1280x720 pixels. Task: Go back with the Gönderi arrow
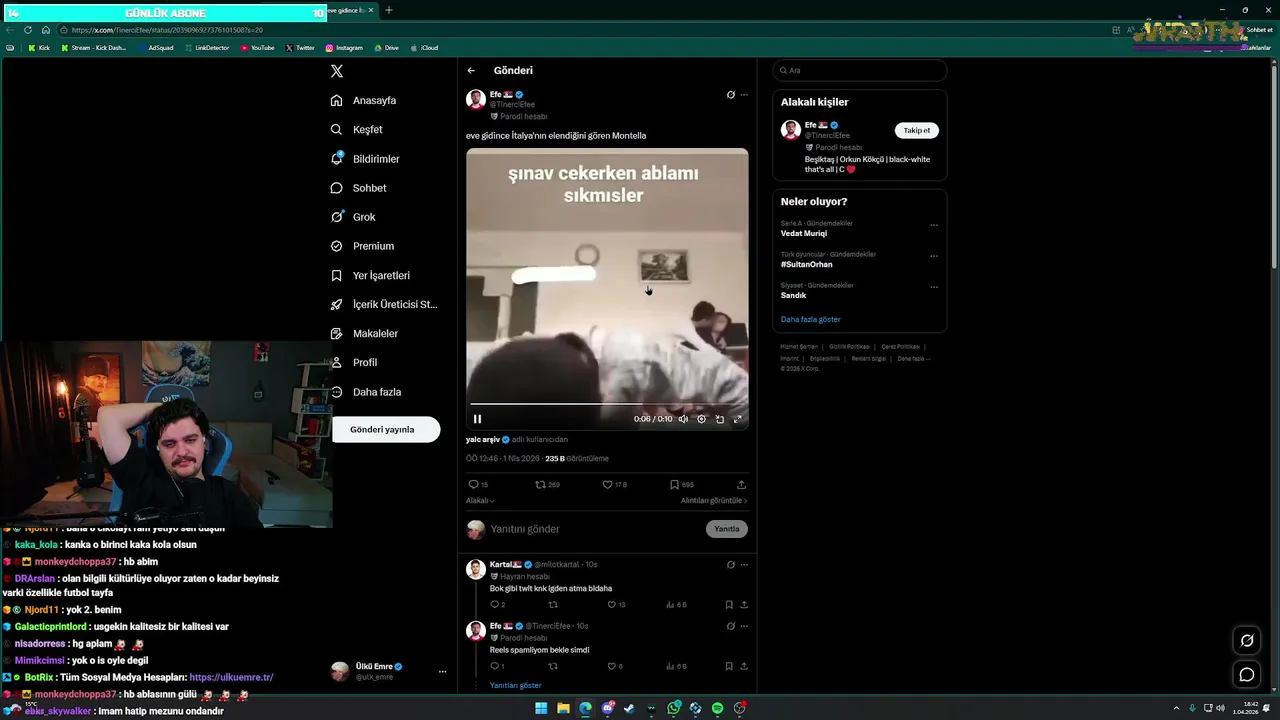(471, 70)
